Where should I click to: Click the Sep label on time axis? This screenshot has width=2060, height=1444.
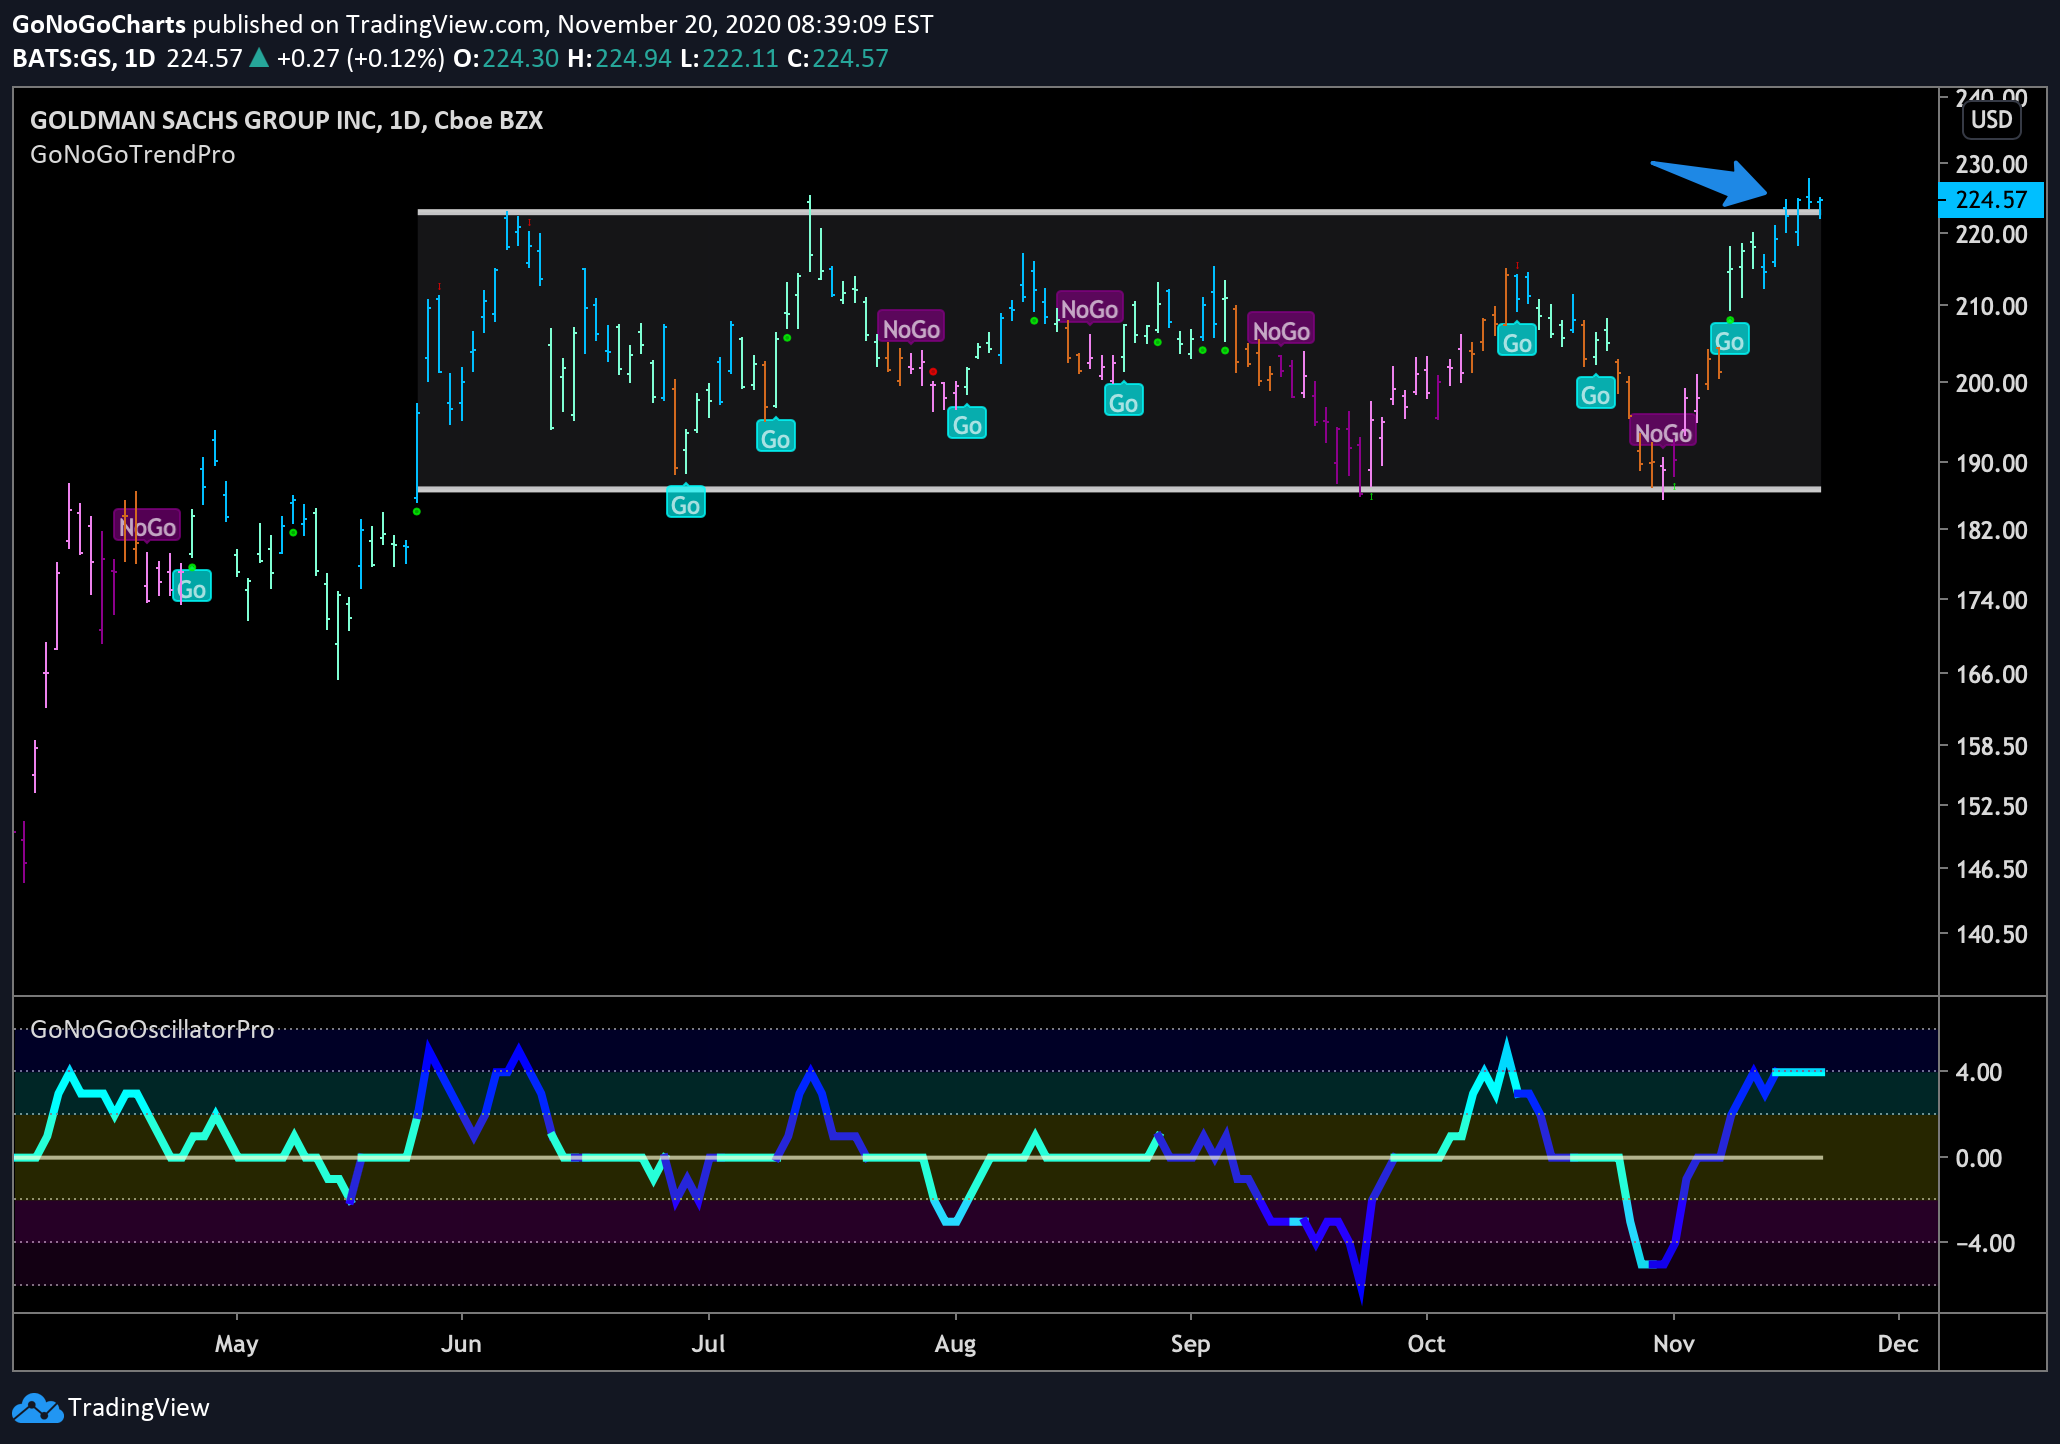point(1190,1343)
